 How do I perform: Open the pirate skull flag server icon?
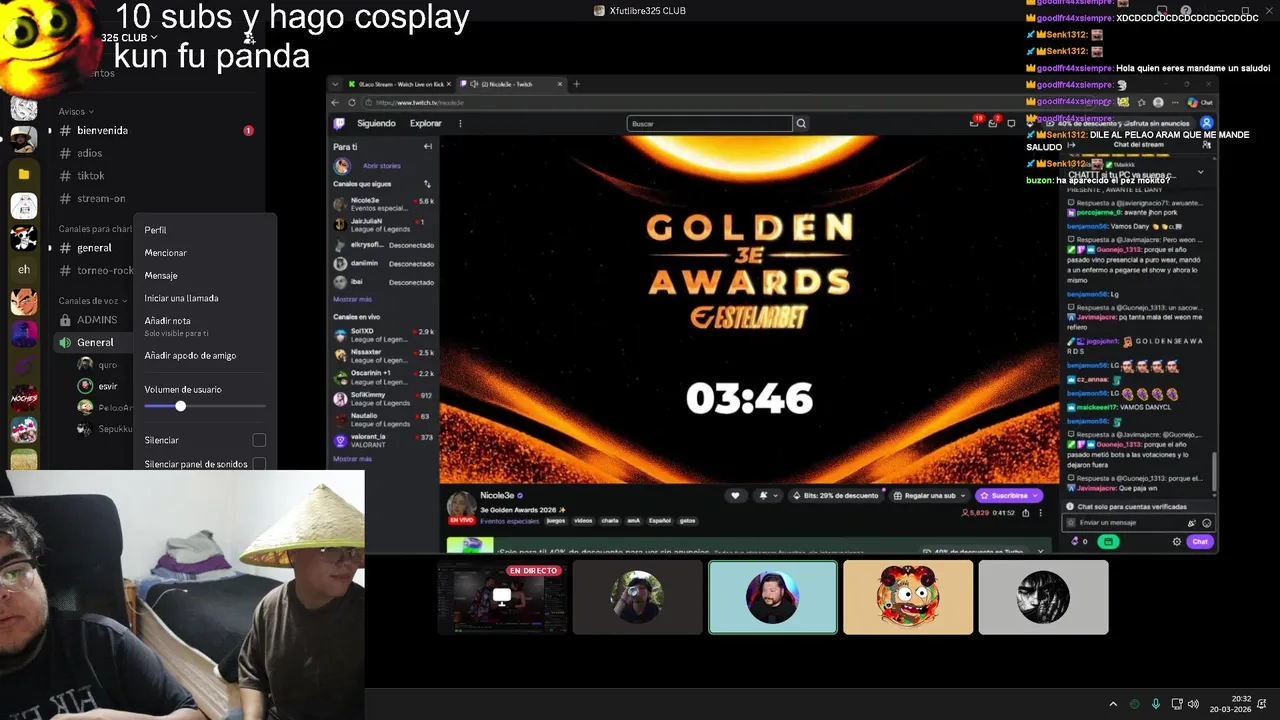24,238
